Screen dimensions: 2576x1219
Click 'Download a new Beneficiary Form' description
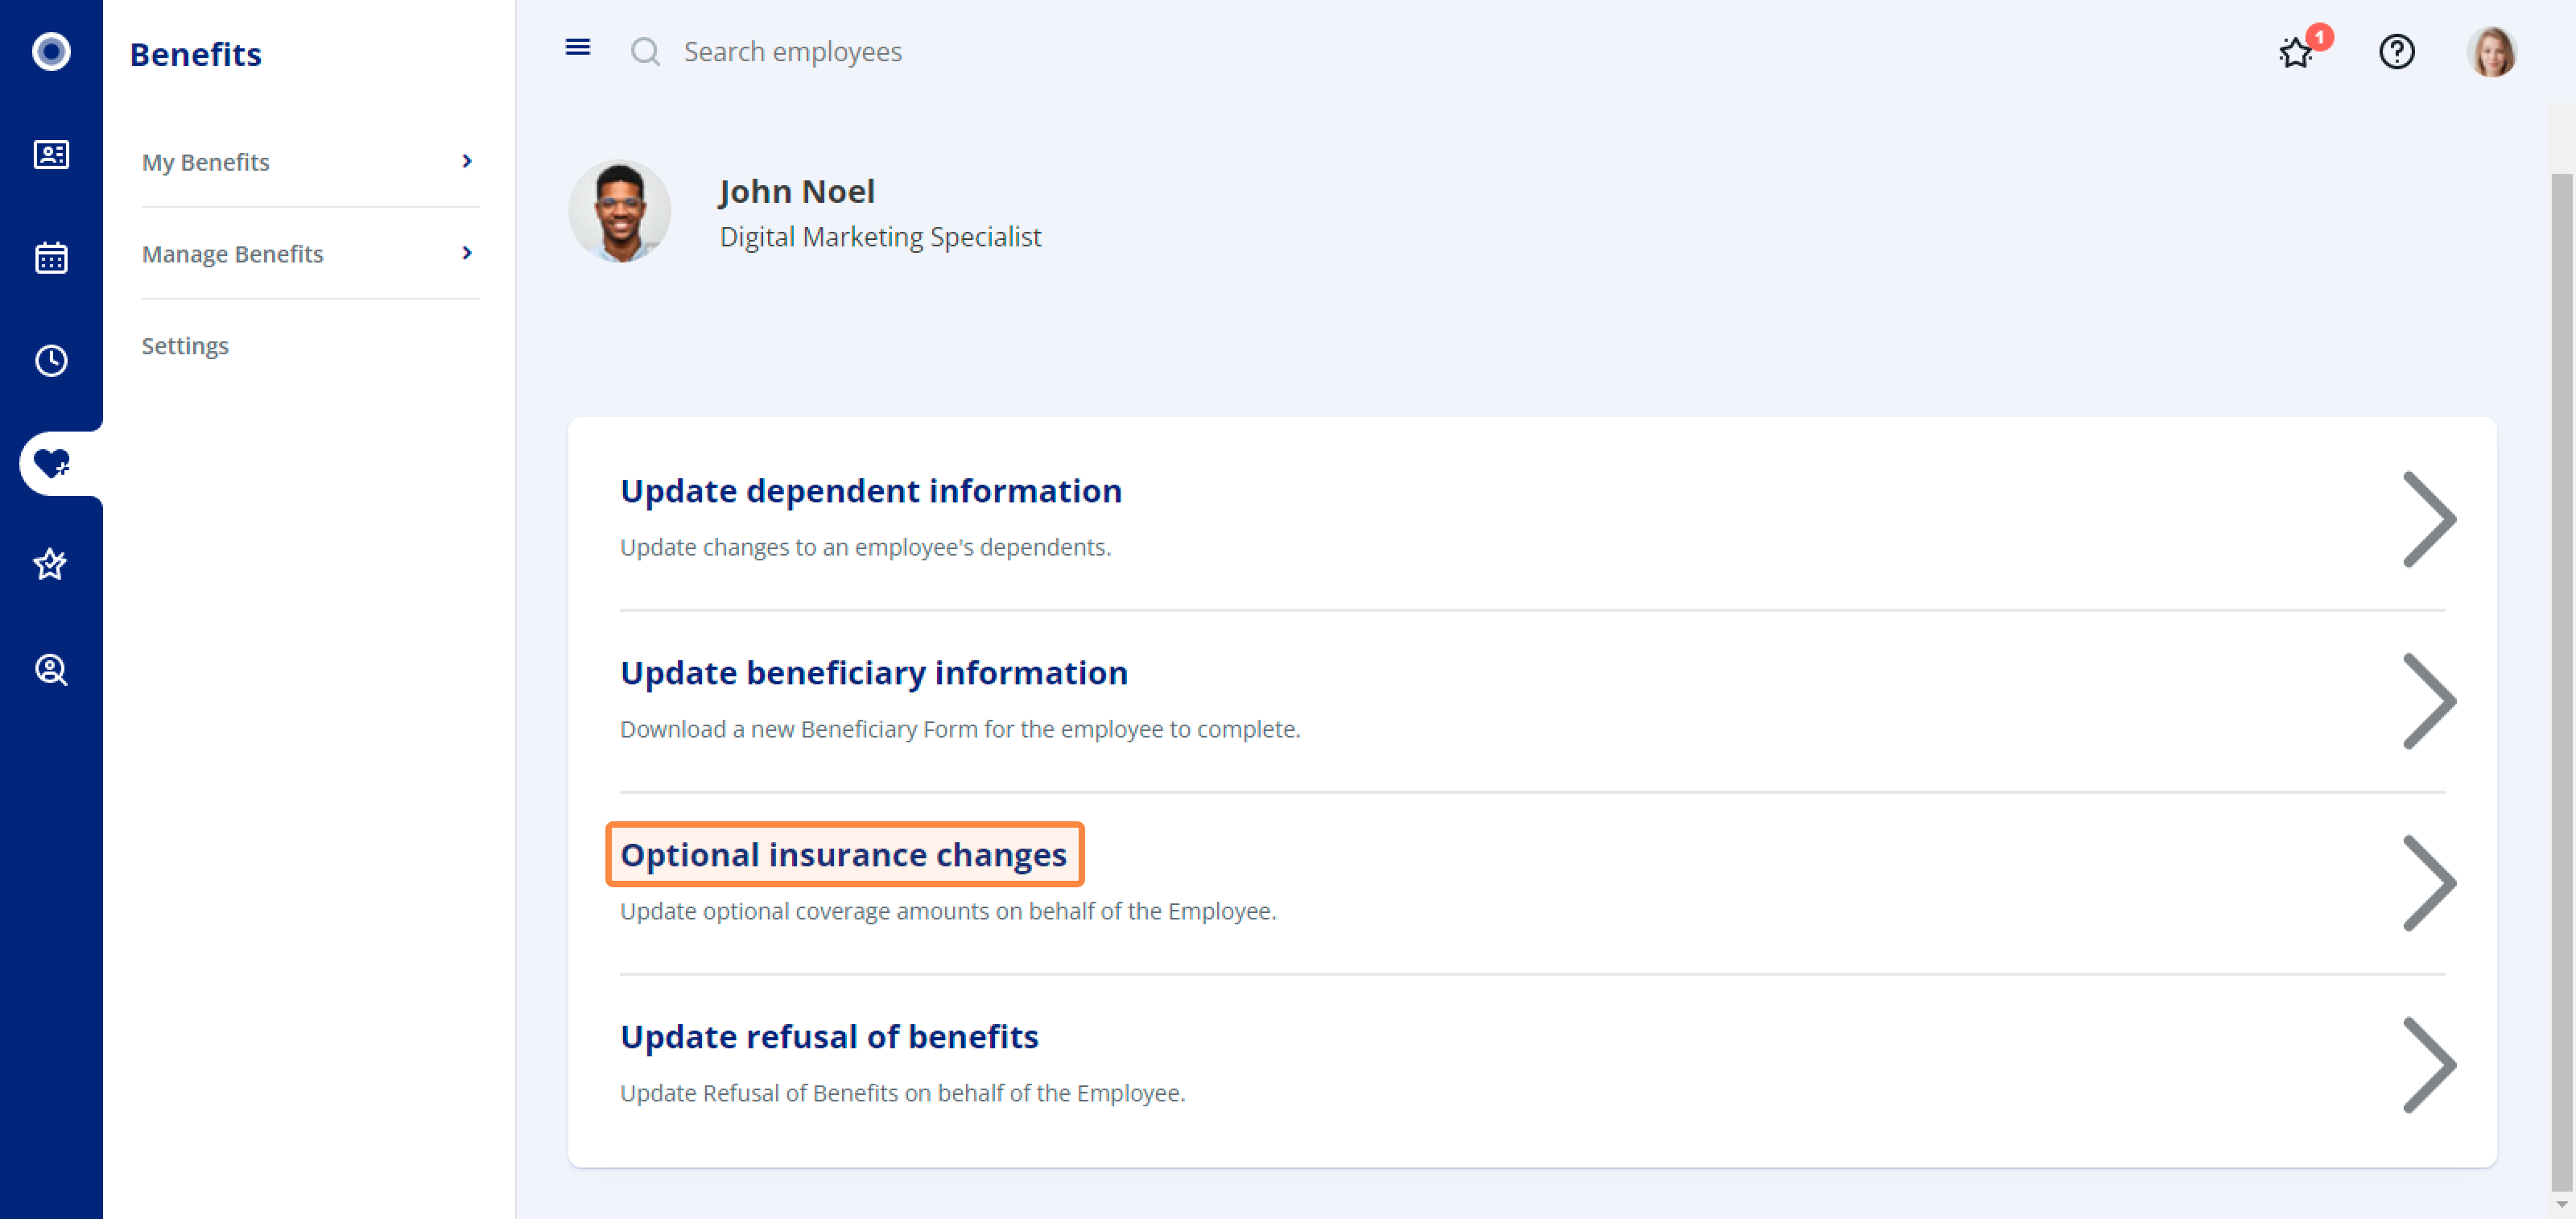(960, 729)
